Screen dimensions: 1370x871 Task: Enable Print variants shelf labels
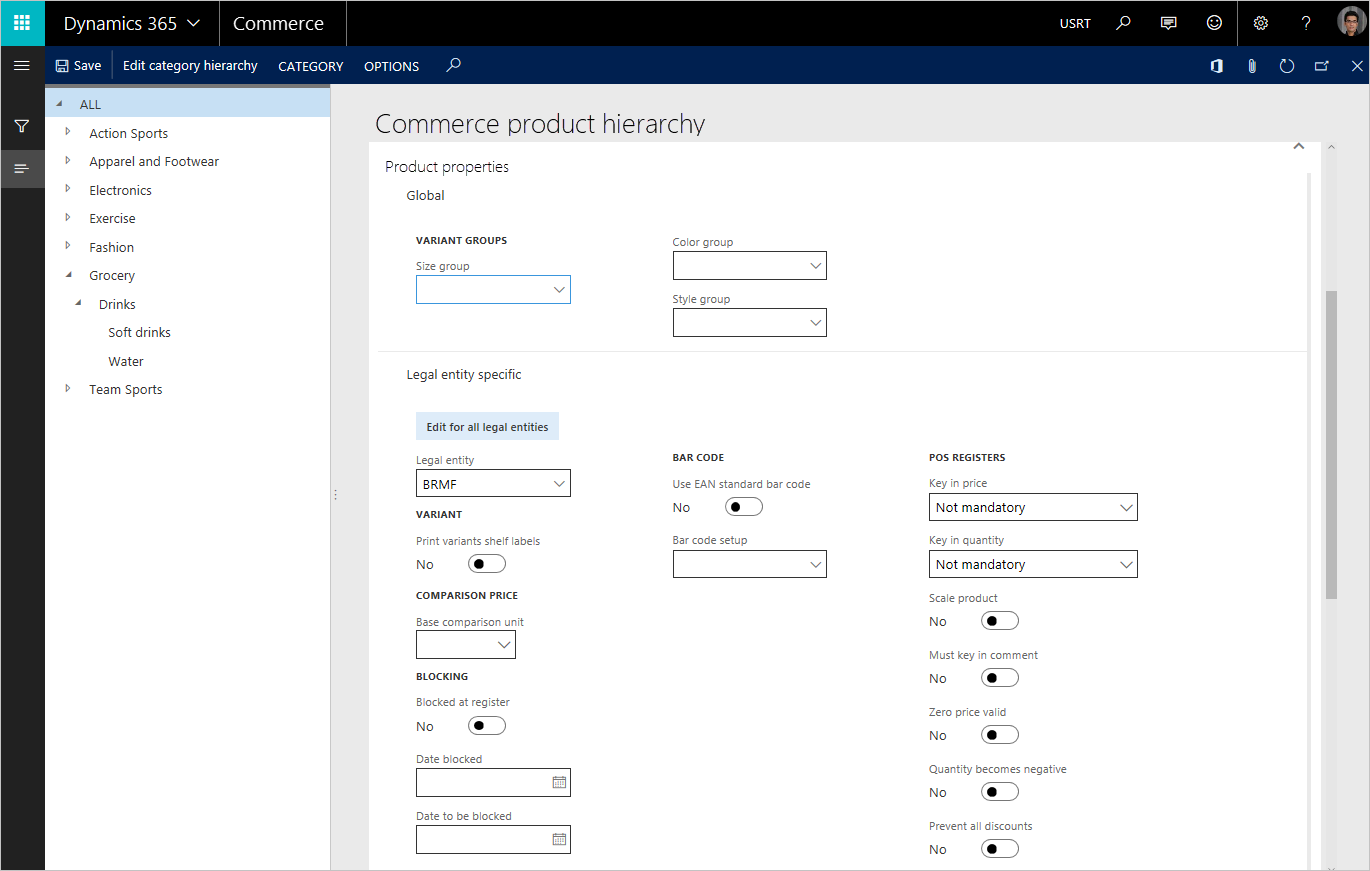pyautogui.click(x=486, y=563)
